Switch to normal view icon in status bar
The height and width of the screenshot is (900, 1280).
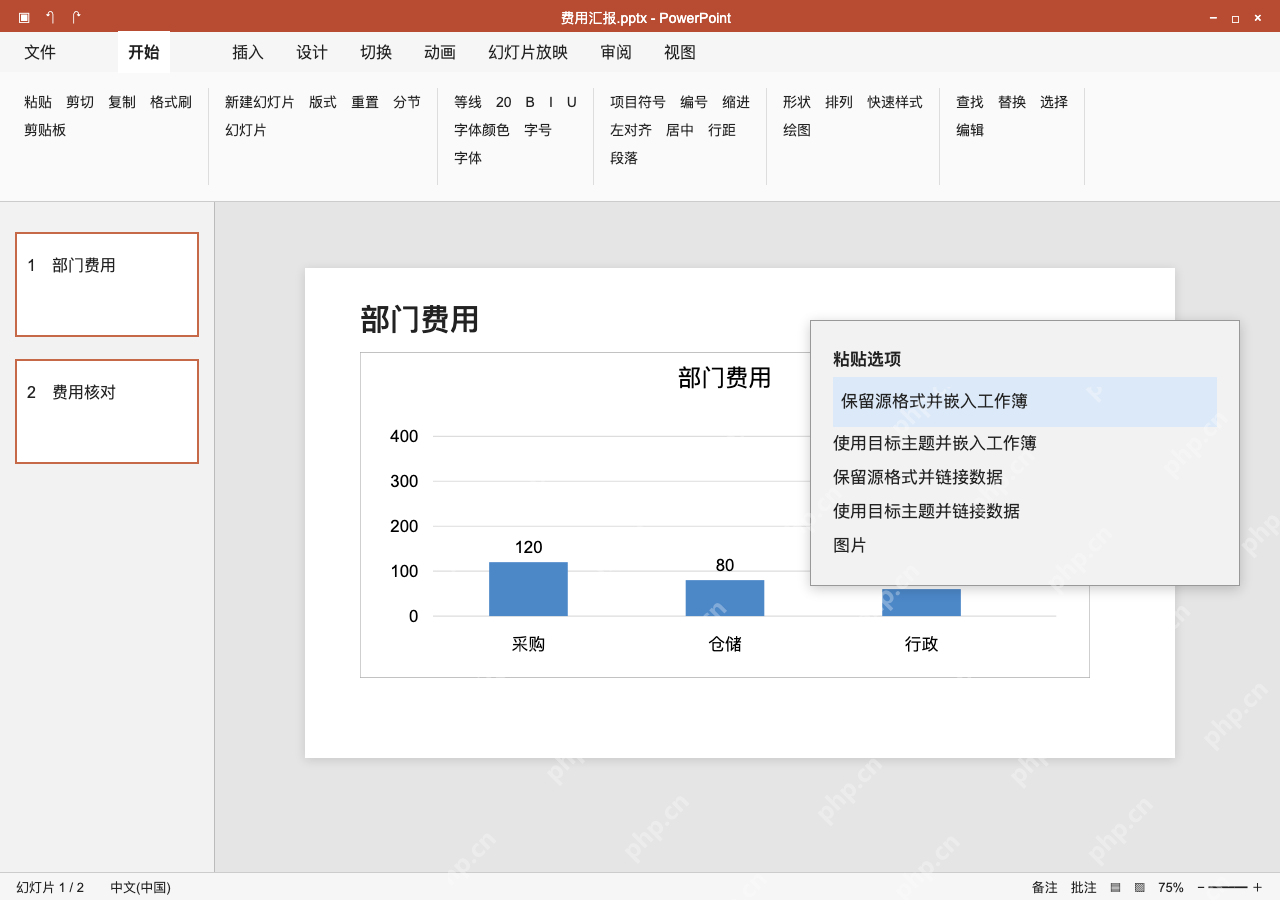pyautogui.click(x=1115, y=887)
